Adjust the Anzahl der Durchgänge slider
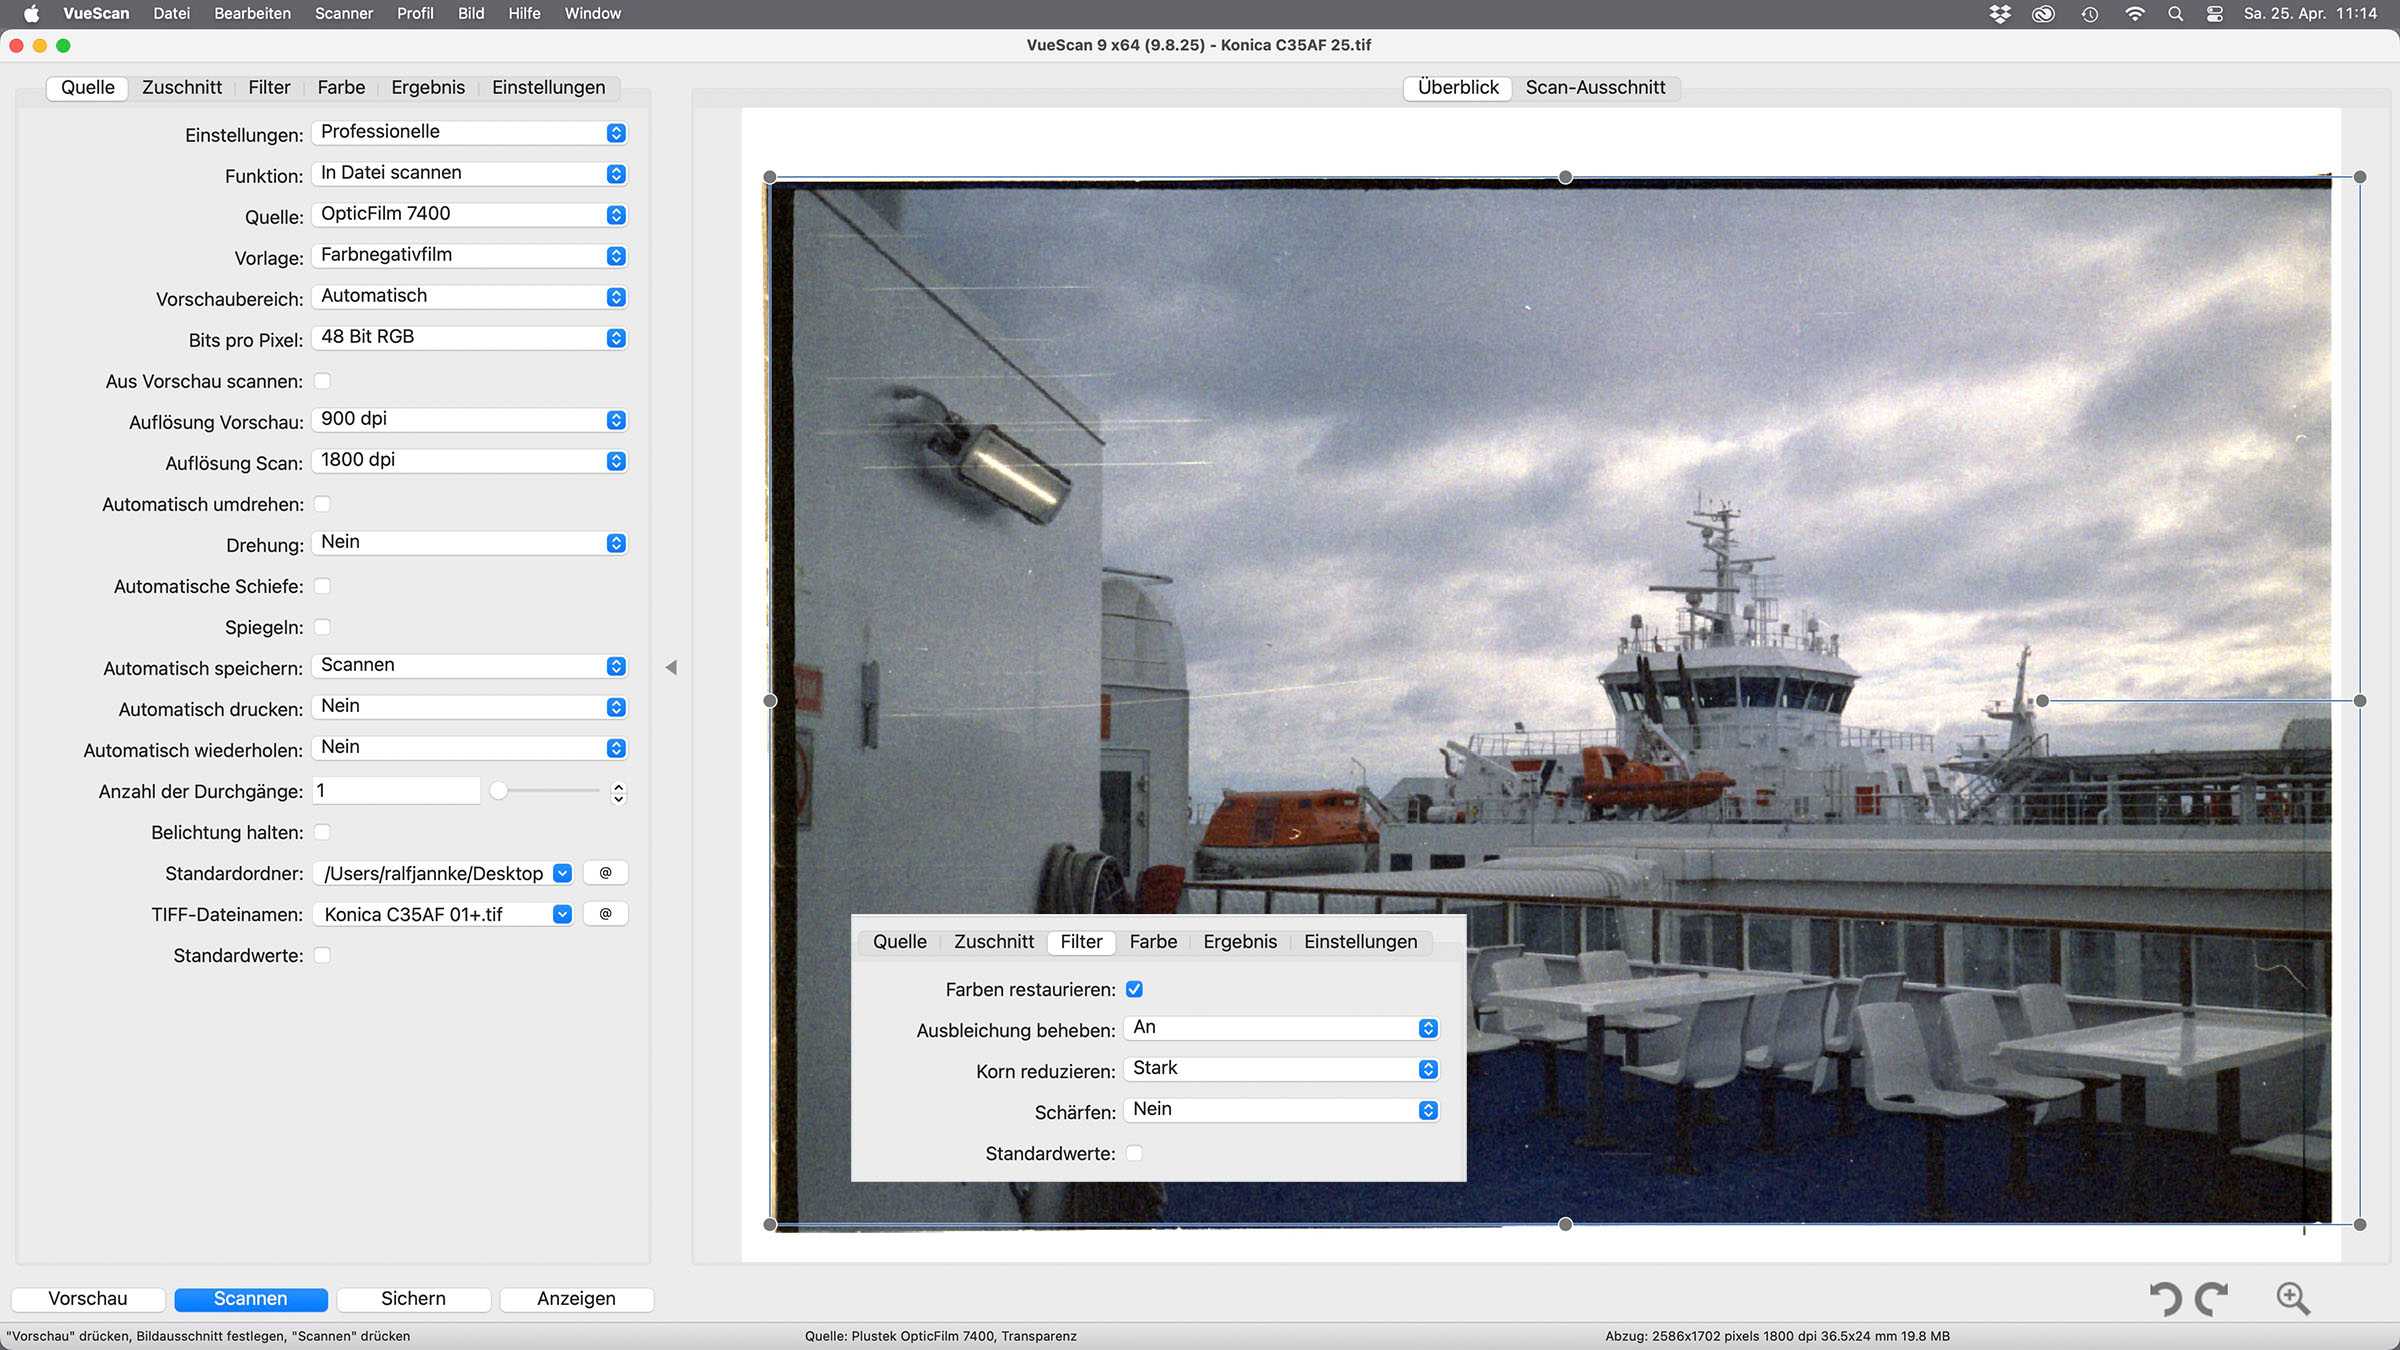 (499, 791)
